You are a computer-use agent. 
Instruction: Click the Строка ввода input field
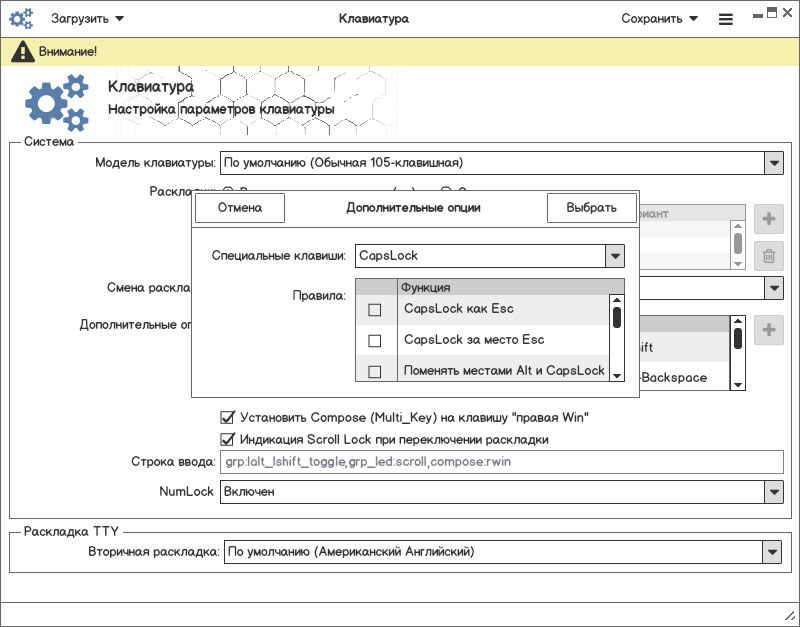click(x=502, y=462)
